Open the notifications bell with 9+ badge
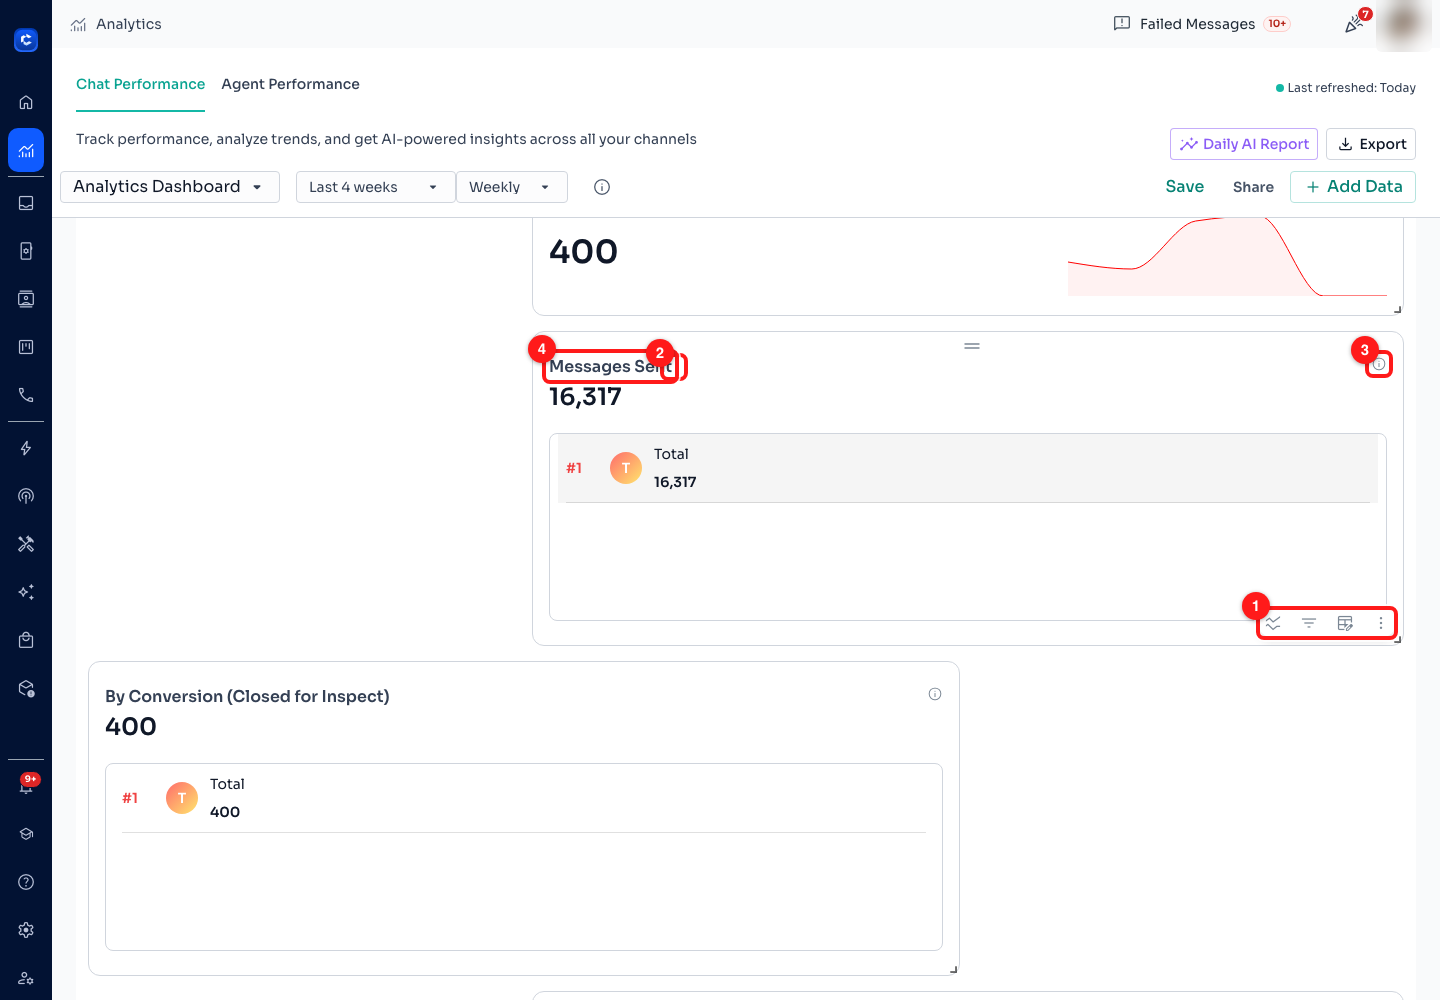Viewport: 1440px width, 1000px height. coord(26,785)
